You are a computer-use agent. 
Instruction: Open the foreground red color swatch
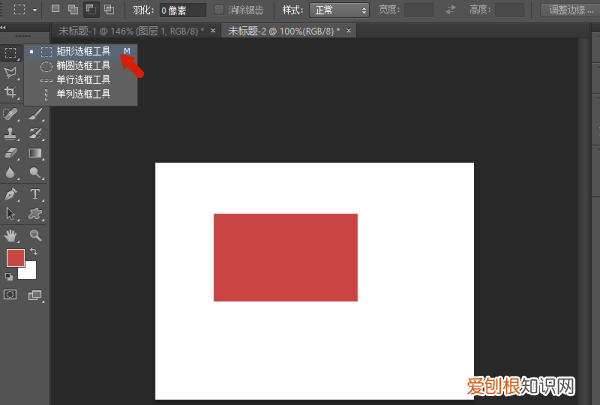16,258
